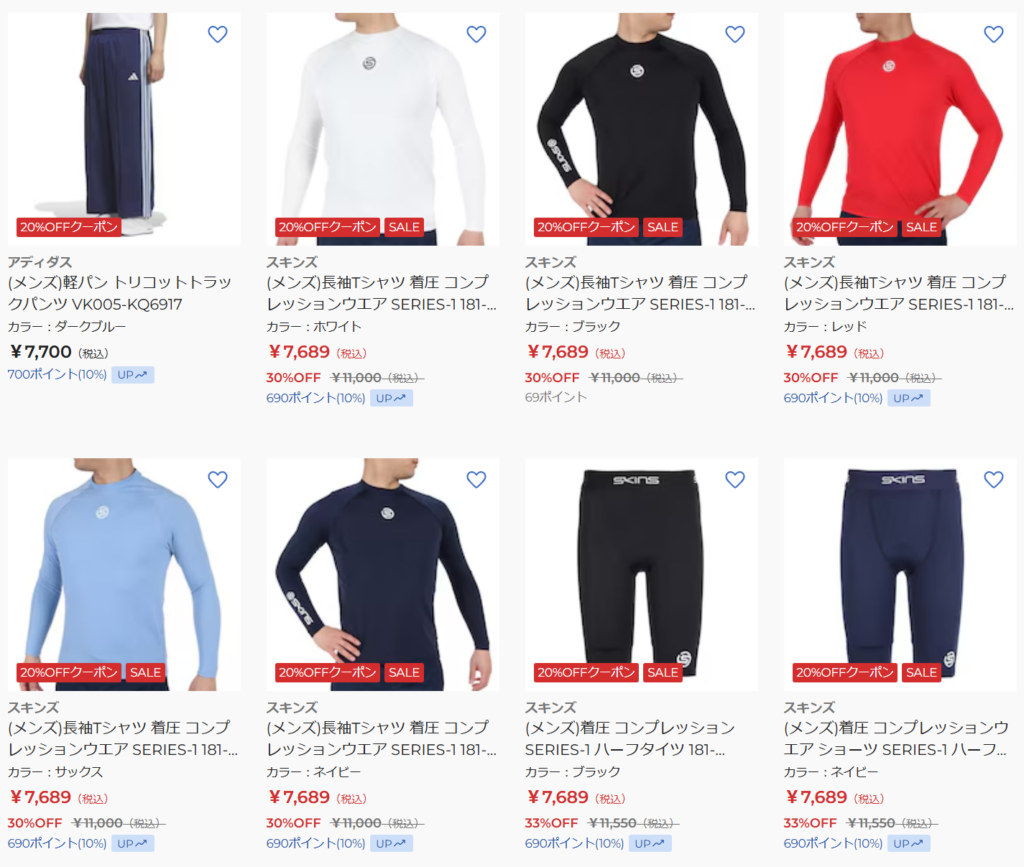Click 20%OFFクーポン badge on white shirt

coord(327,227)
